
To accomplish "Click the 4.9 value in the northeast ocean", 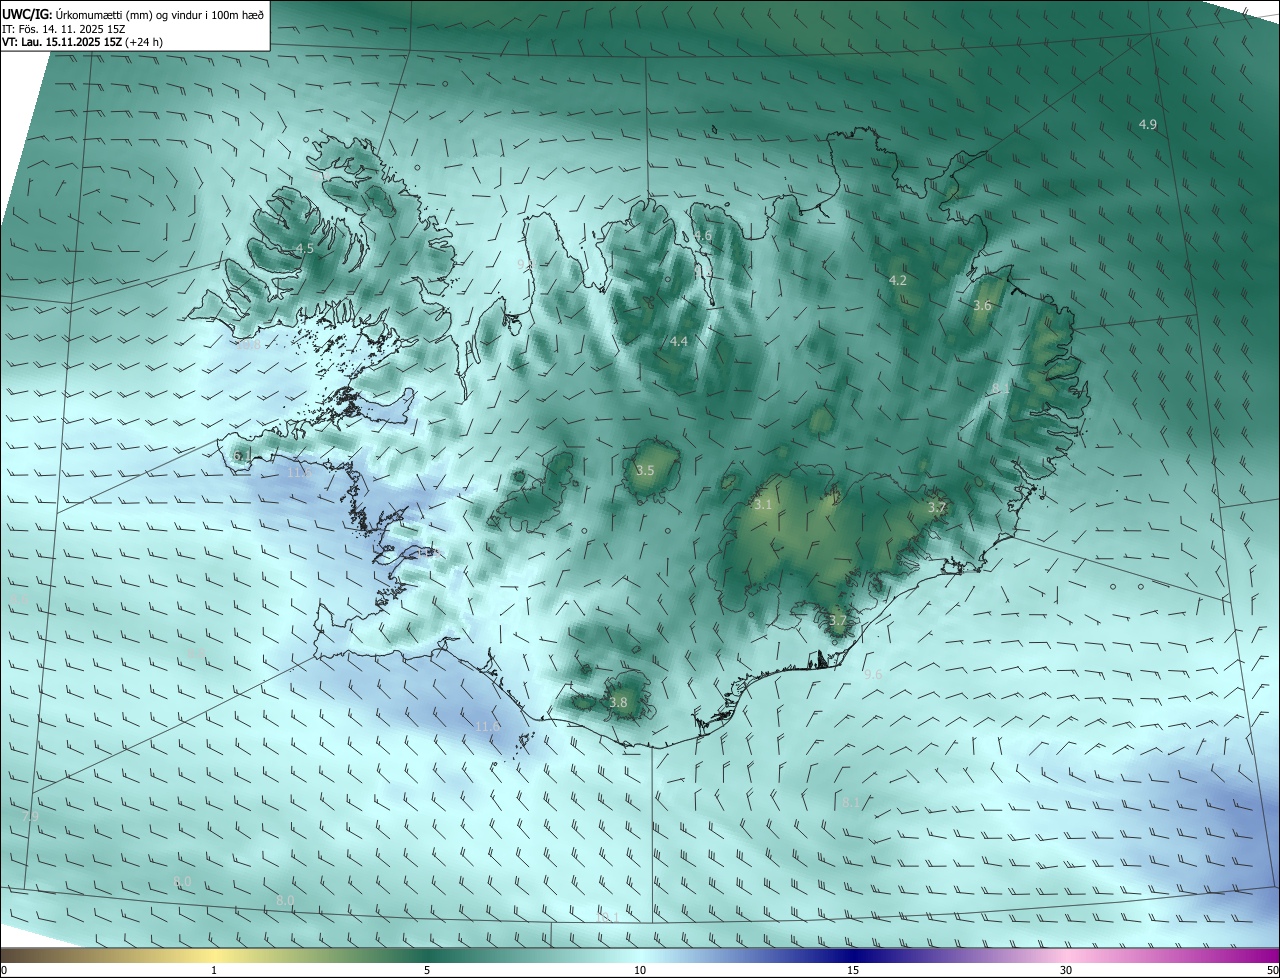I will click(1148, 125).
